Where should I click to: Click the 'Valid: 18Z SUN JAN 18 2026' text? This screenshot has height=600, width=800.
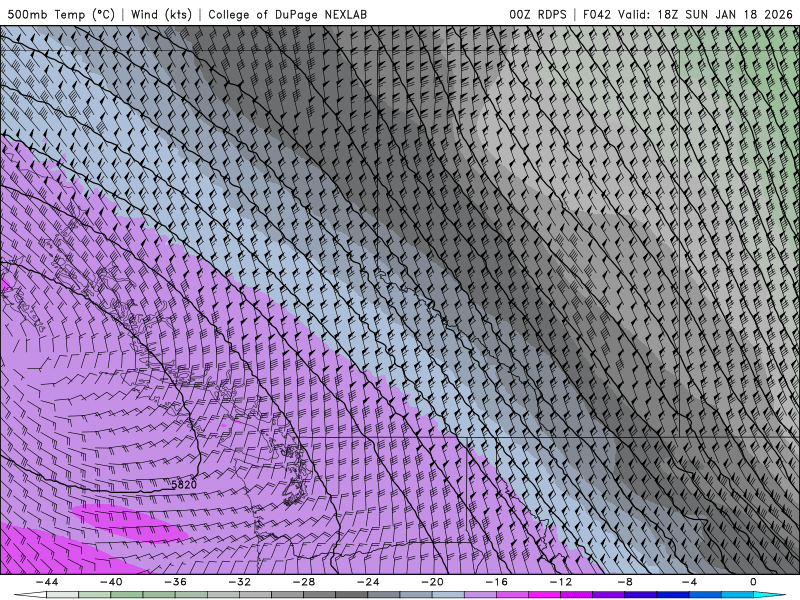[x=705, y=14]
